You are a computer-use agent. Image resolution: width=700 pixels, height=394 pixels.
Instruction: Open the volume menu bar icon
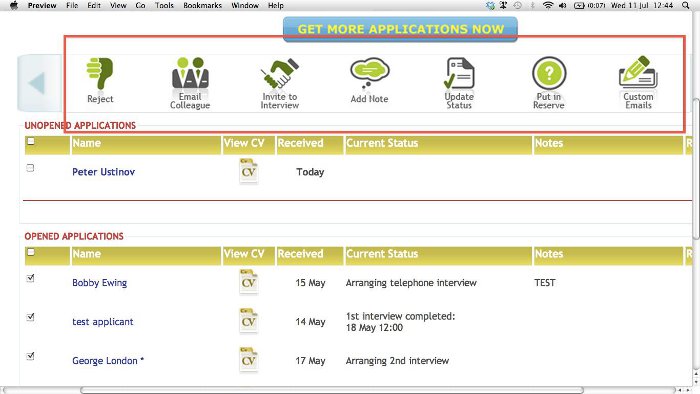coord(562,5)
